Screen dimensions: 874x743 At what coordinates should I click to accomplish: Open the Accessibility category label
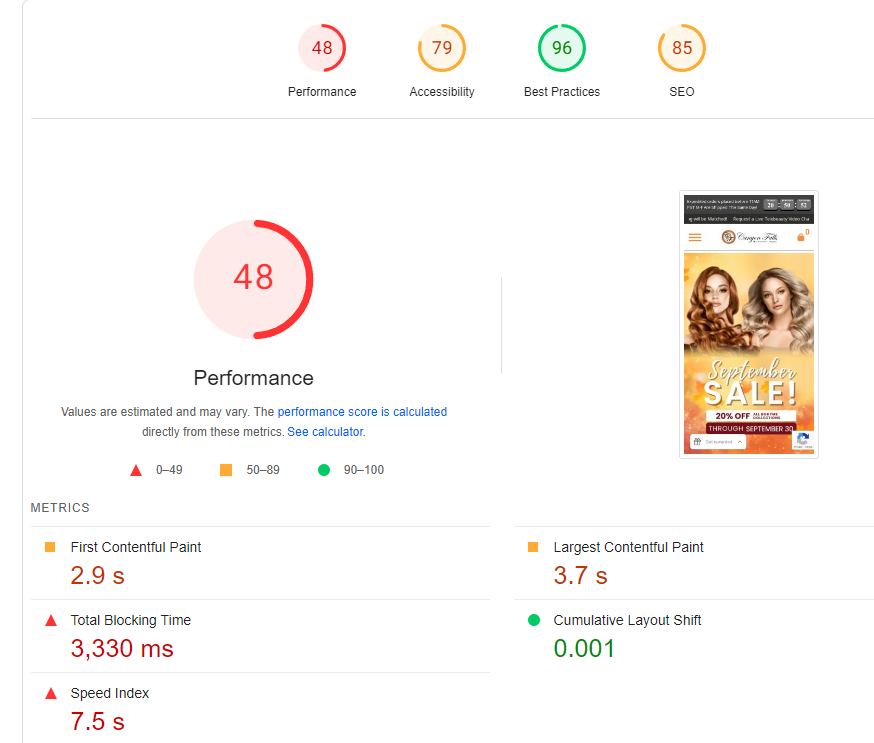tap(442, 92)
